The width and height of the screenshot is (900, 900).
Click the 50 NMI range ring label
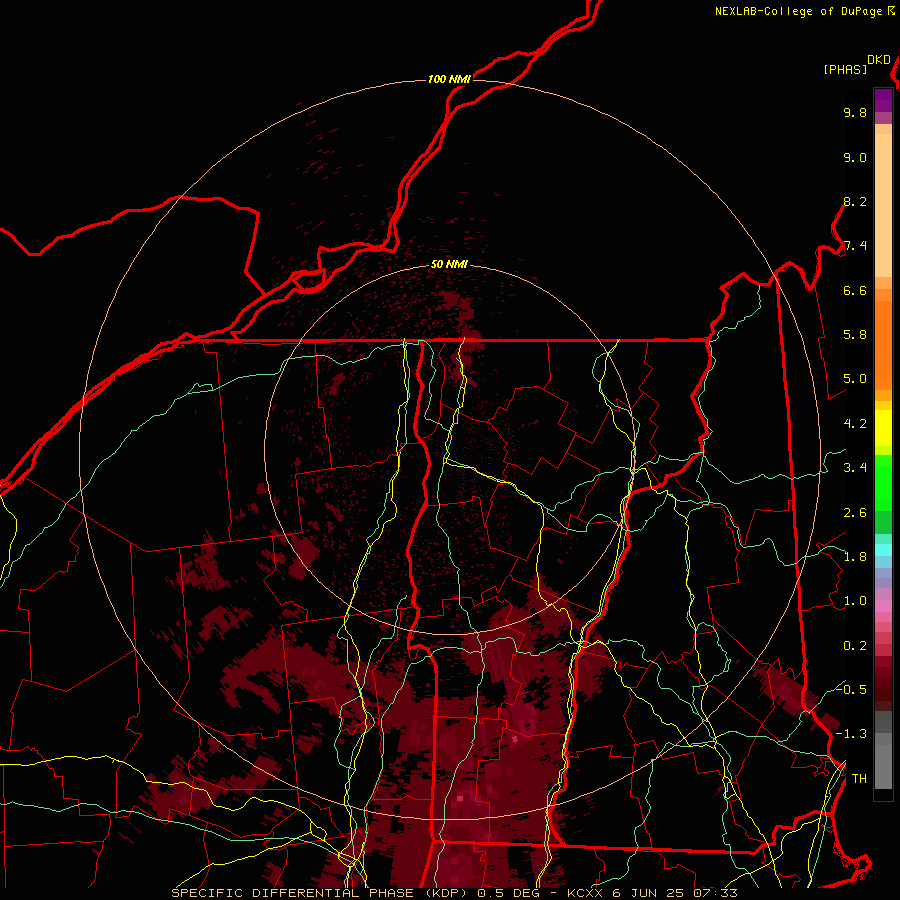(x=449, y=264)
